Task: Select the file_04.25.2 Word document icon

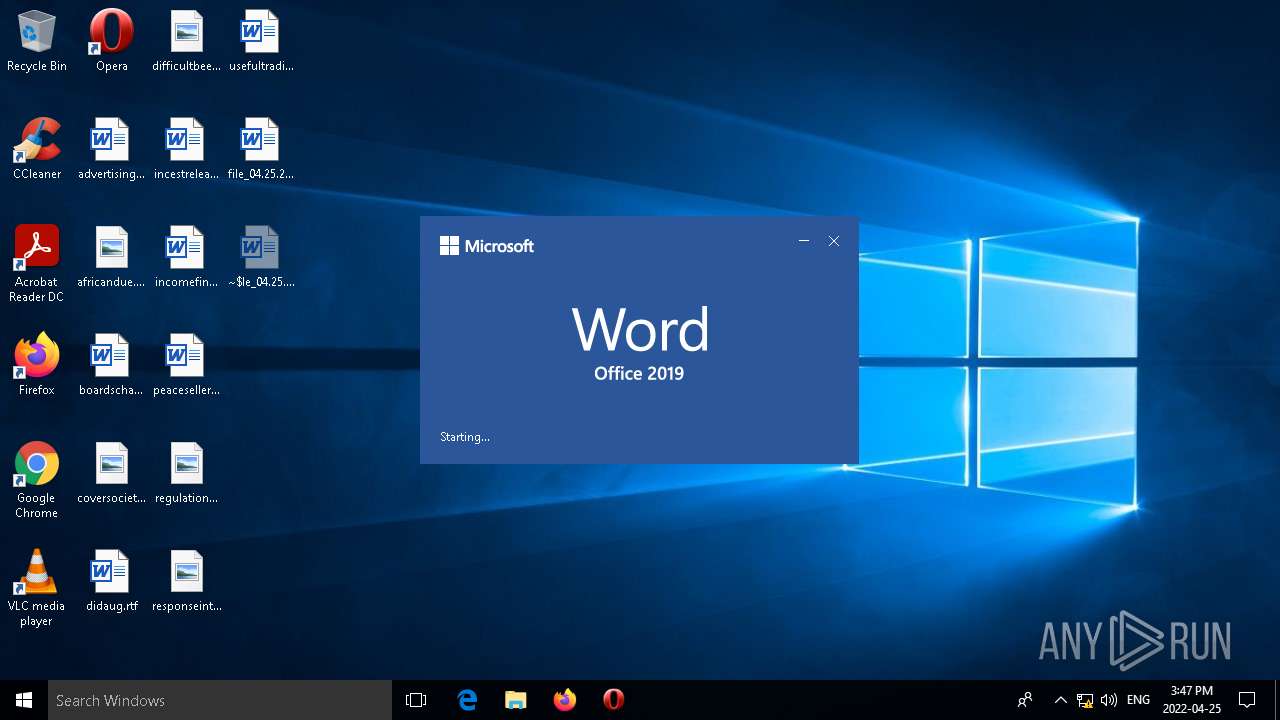Action: [260, 148]
